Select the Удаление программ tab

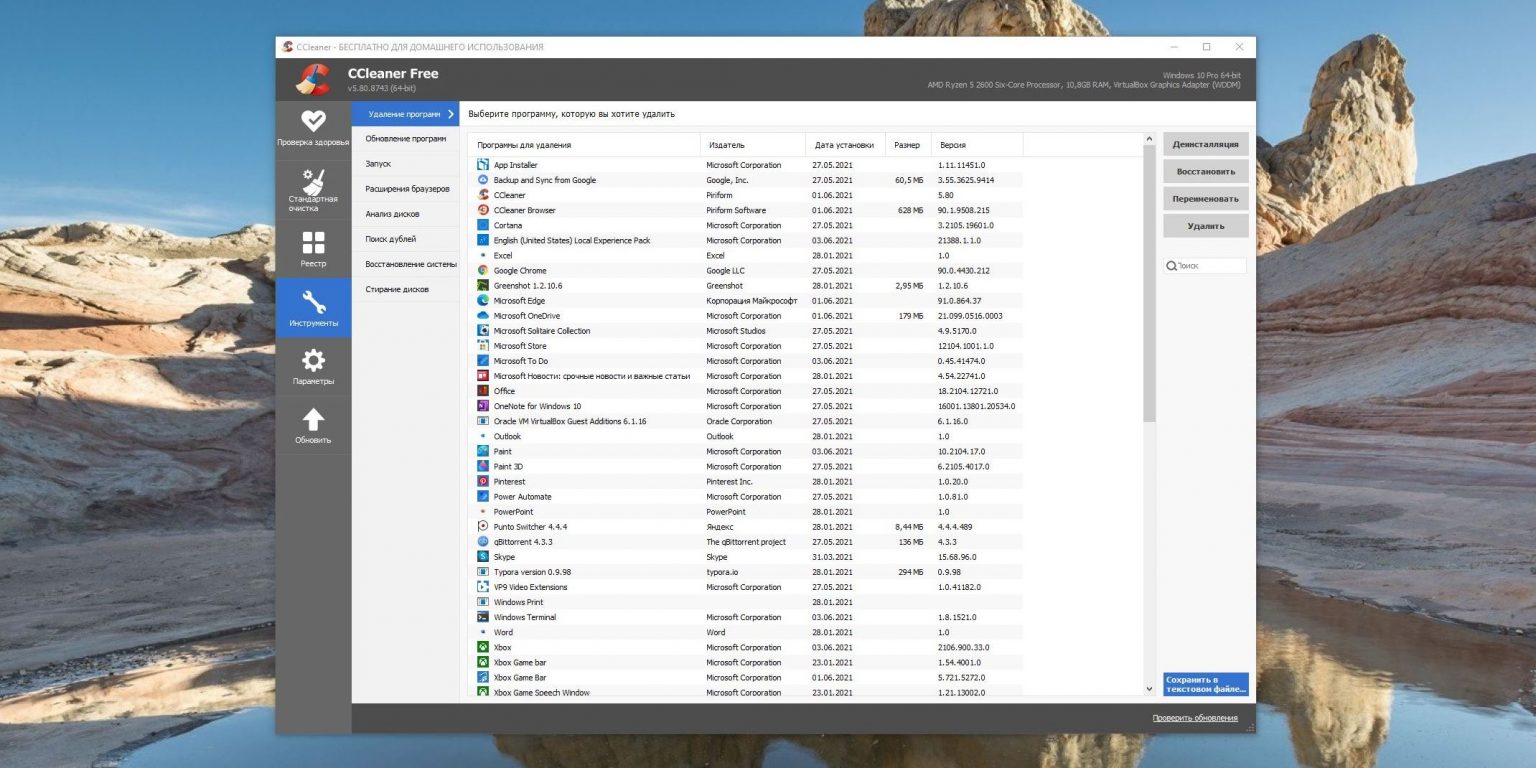(405, 114)
